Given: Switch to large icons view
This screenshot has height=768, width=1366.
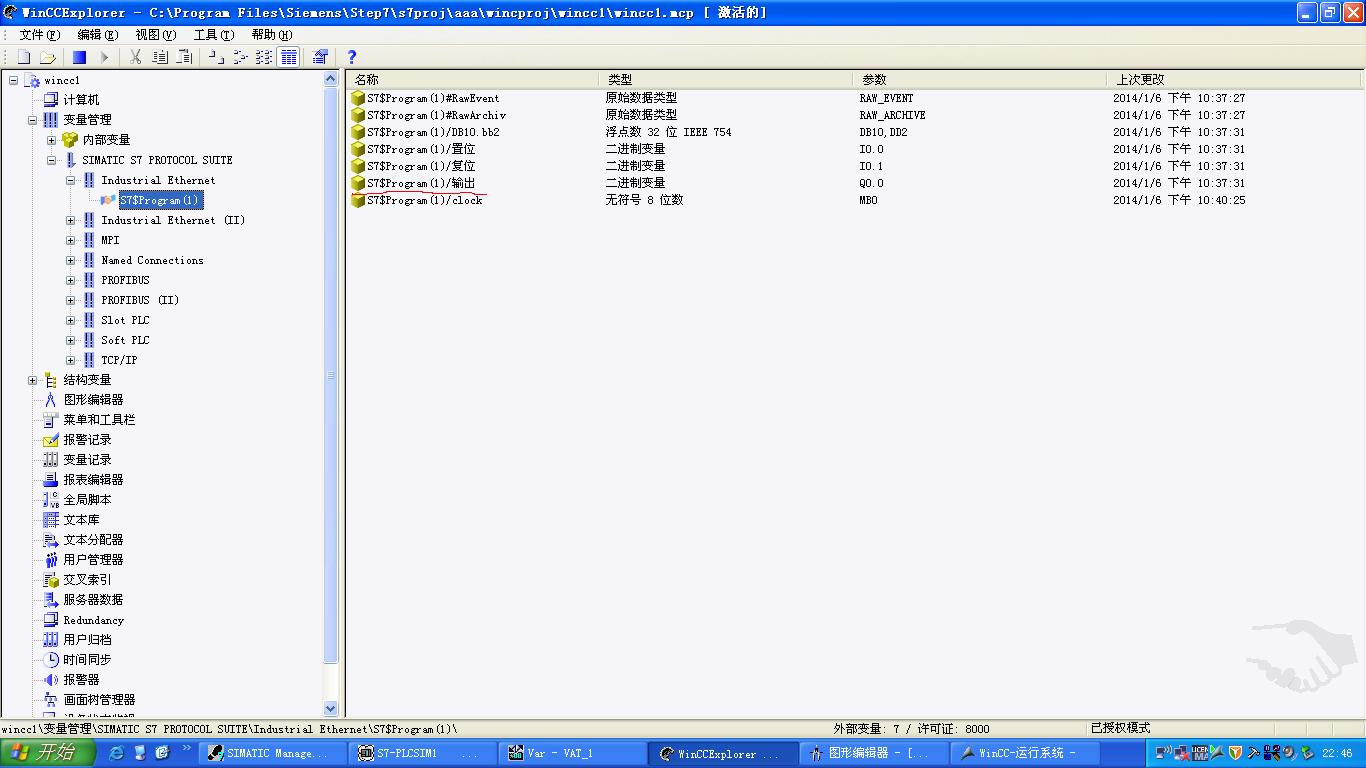Looking at the screenshot, I should (216, 57).
